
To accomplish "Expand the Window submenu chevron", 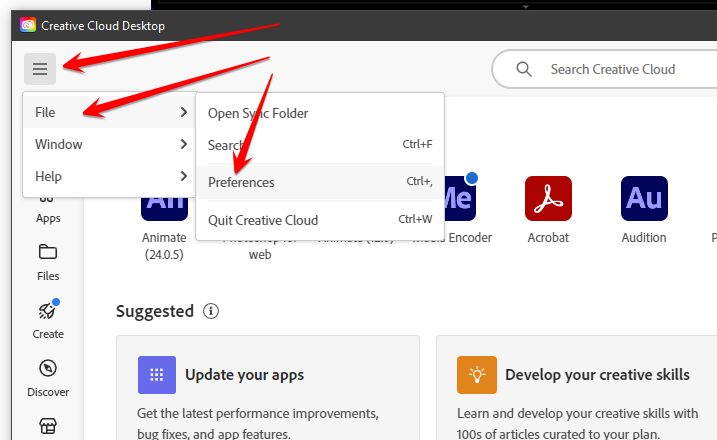I will pos(184,144).
